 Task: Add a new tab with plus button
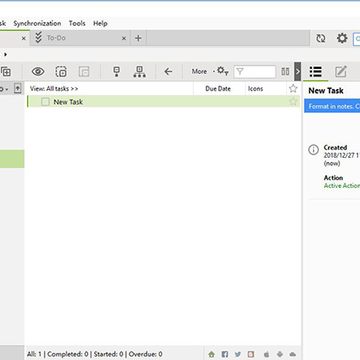click(x=138, y=38)
